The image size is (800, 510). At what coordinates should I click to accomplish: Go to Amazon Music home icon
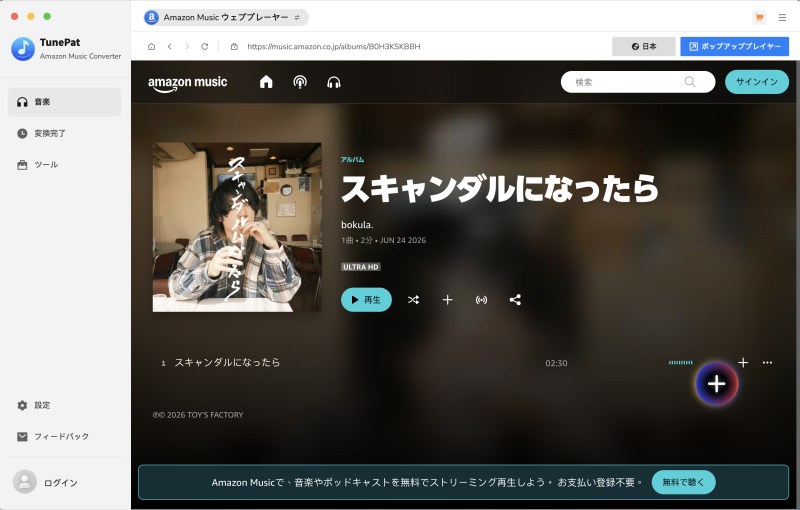[266, 82]
